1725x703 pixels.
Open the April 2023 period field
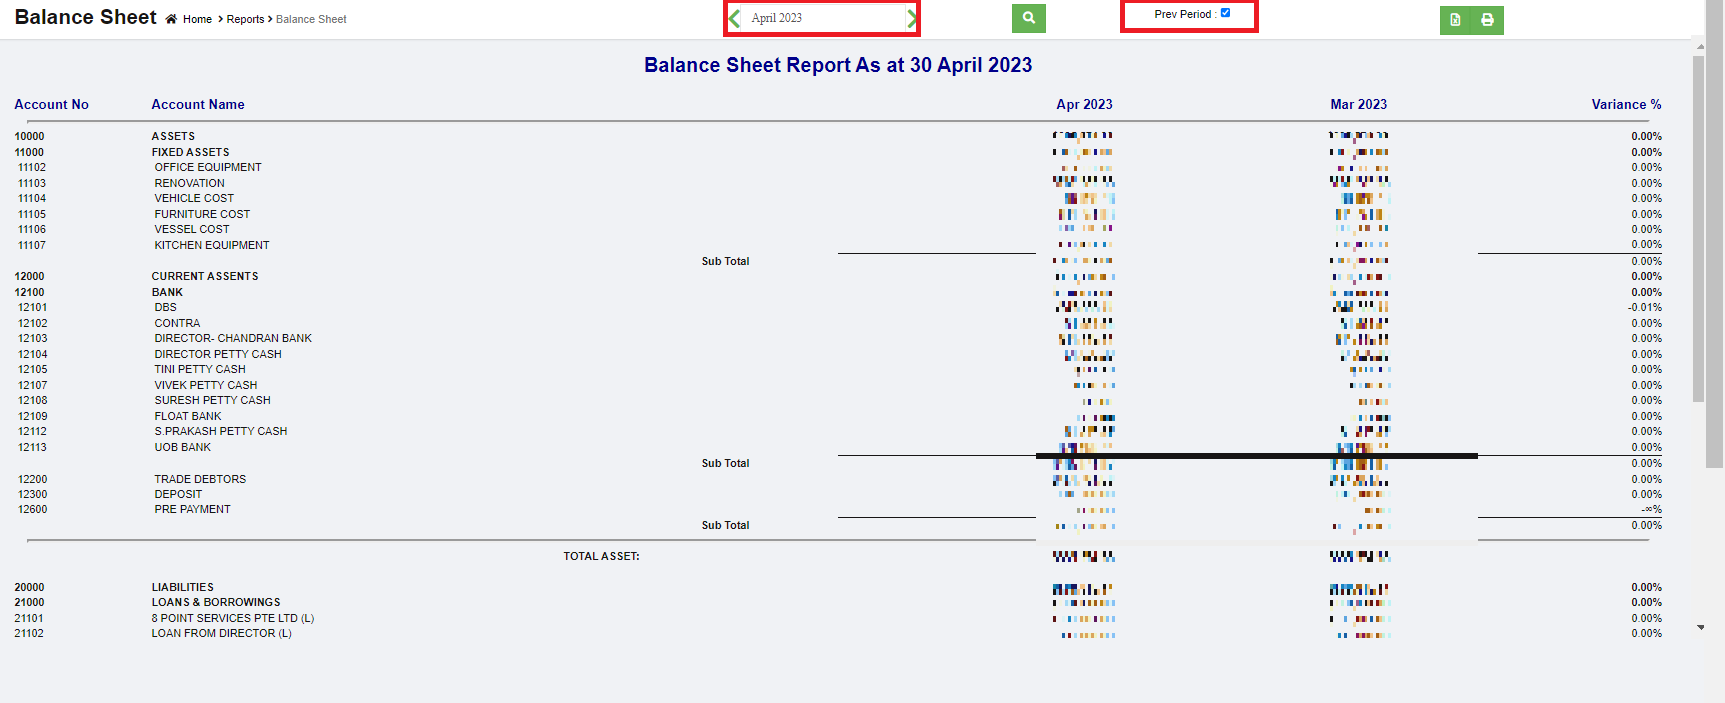822,18
